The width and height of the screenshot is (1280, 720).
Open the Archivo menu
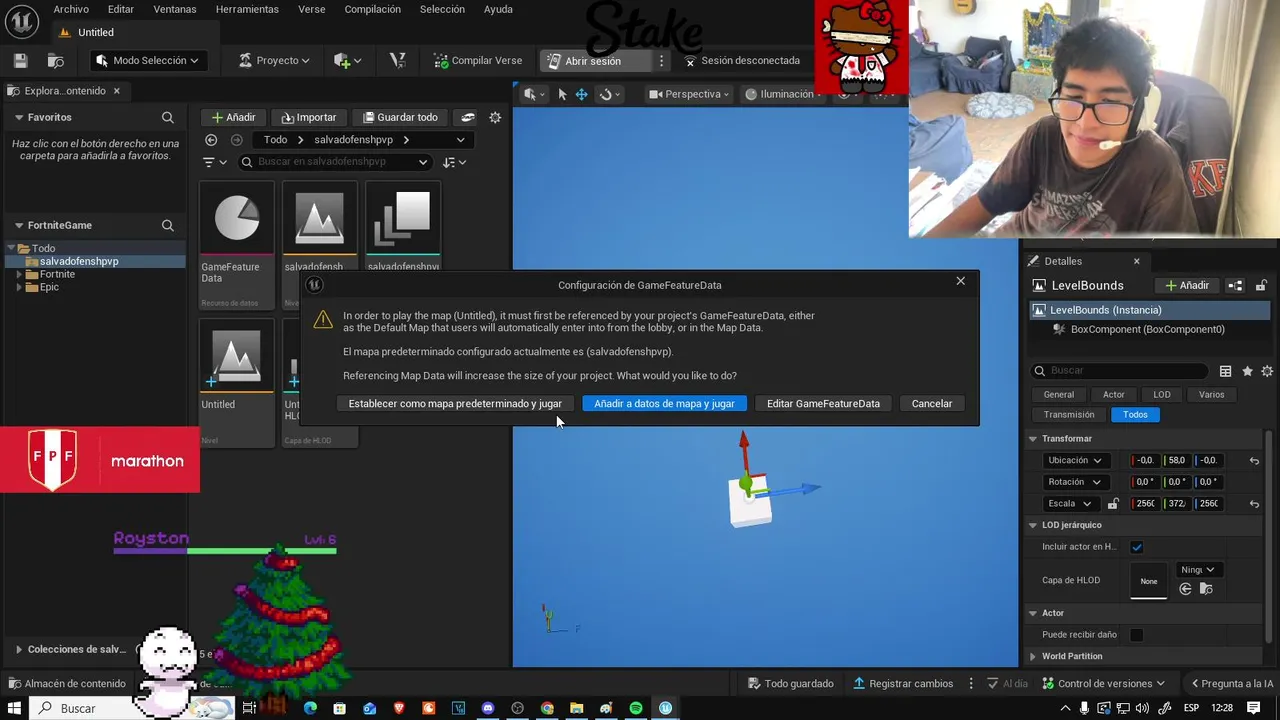click(71, 9)
